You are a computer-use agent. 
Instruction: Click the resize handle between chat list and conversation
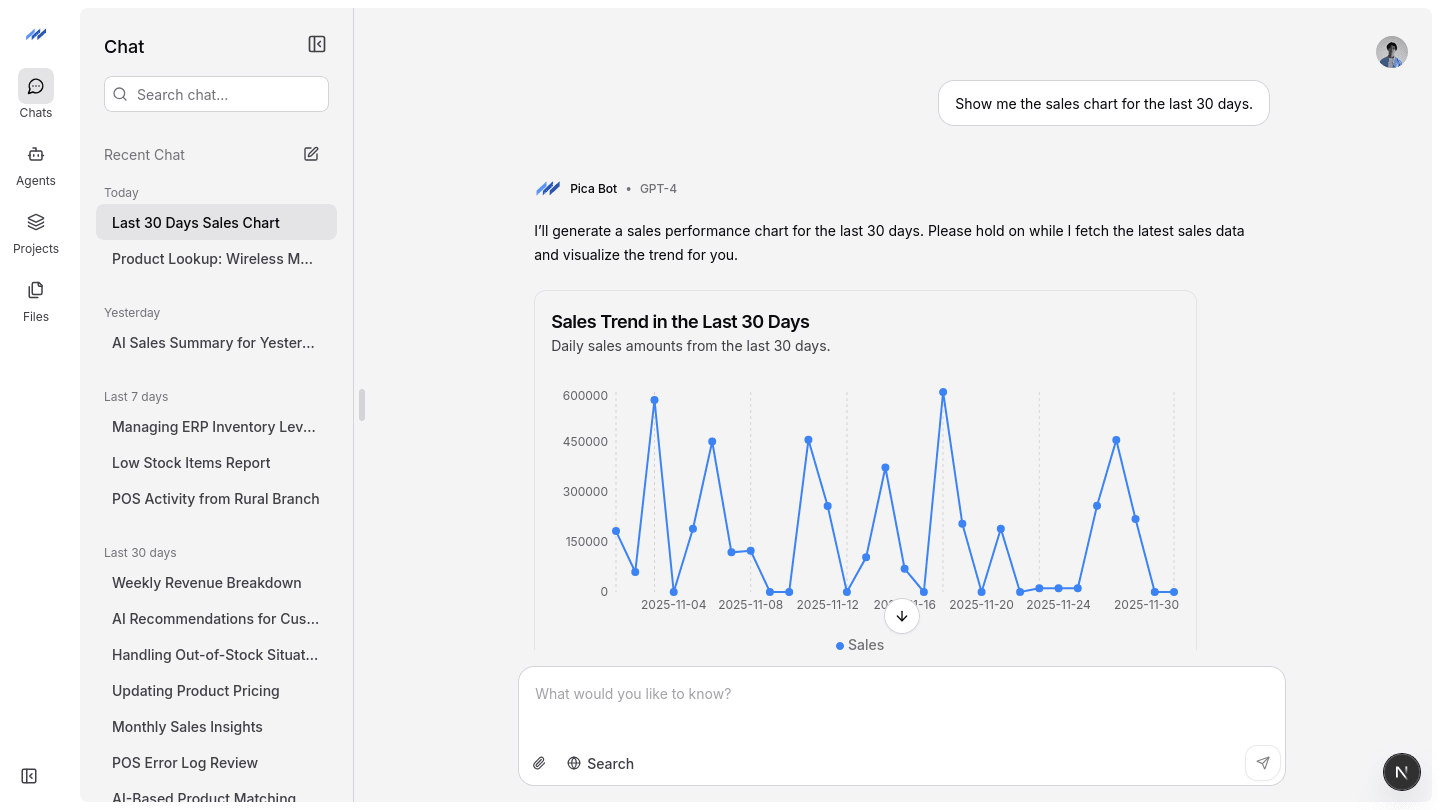click(362, 405)
